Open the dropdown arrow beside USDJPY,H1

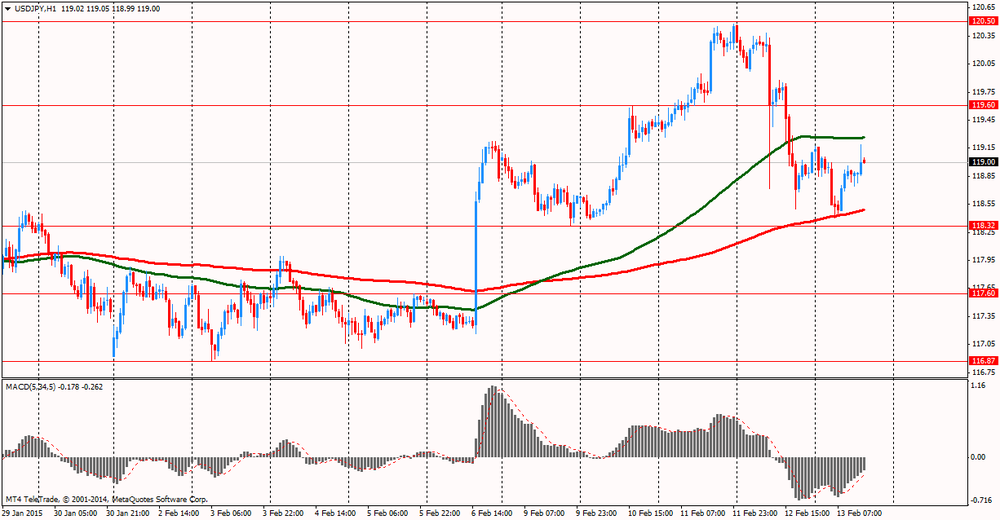coord(8,7)
